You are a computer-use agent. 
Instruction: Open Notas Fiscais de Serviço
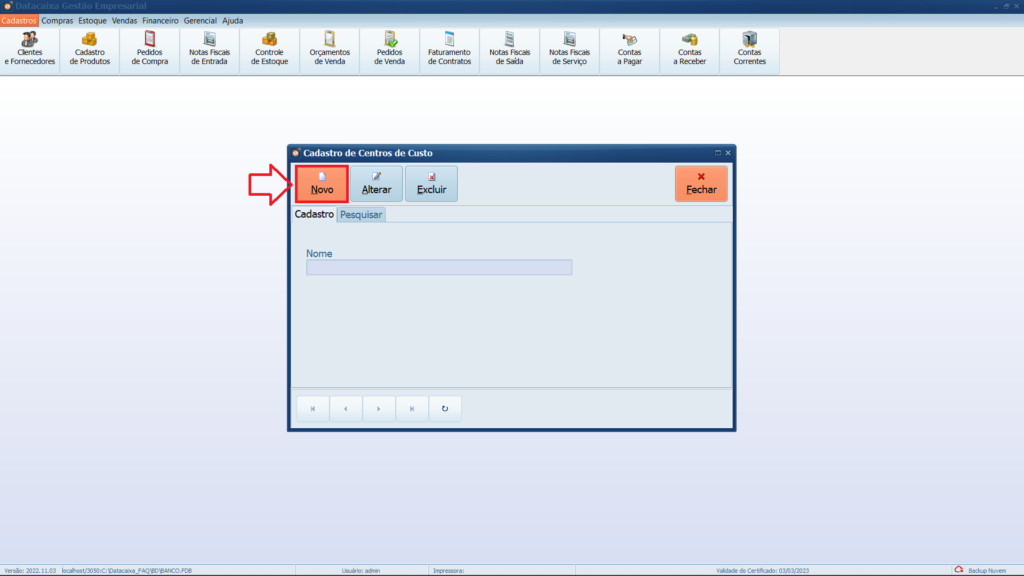(569, 50)
